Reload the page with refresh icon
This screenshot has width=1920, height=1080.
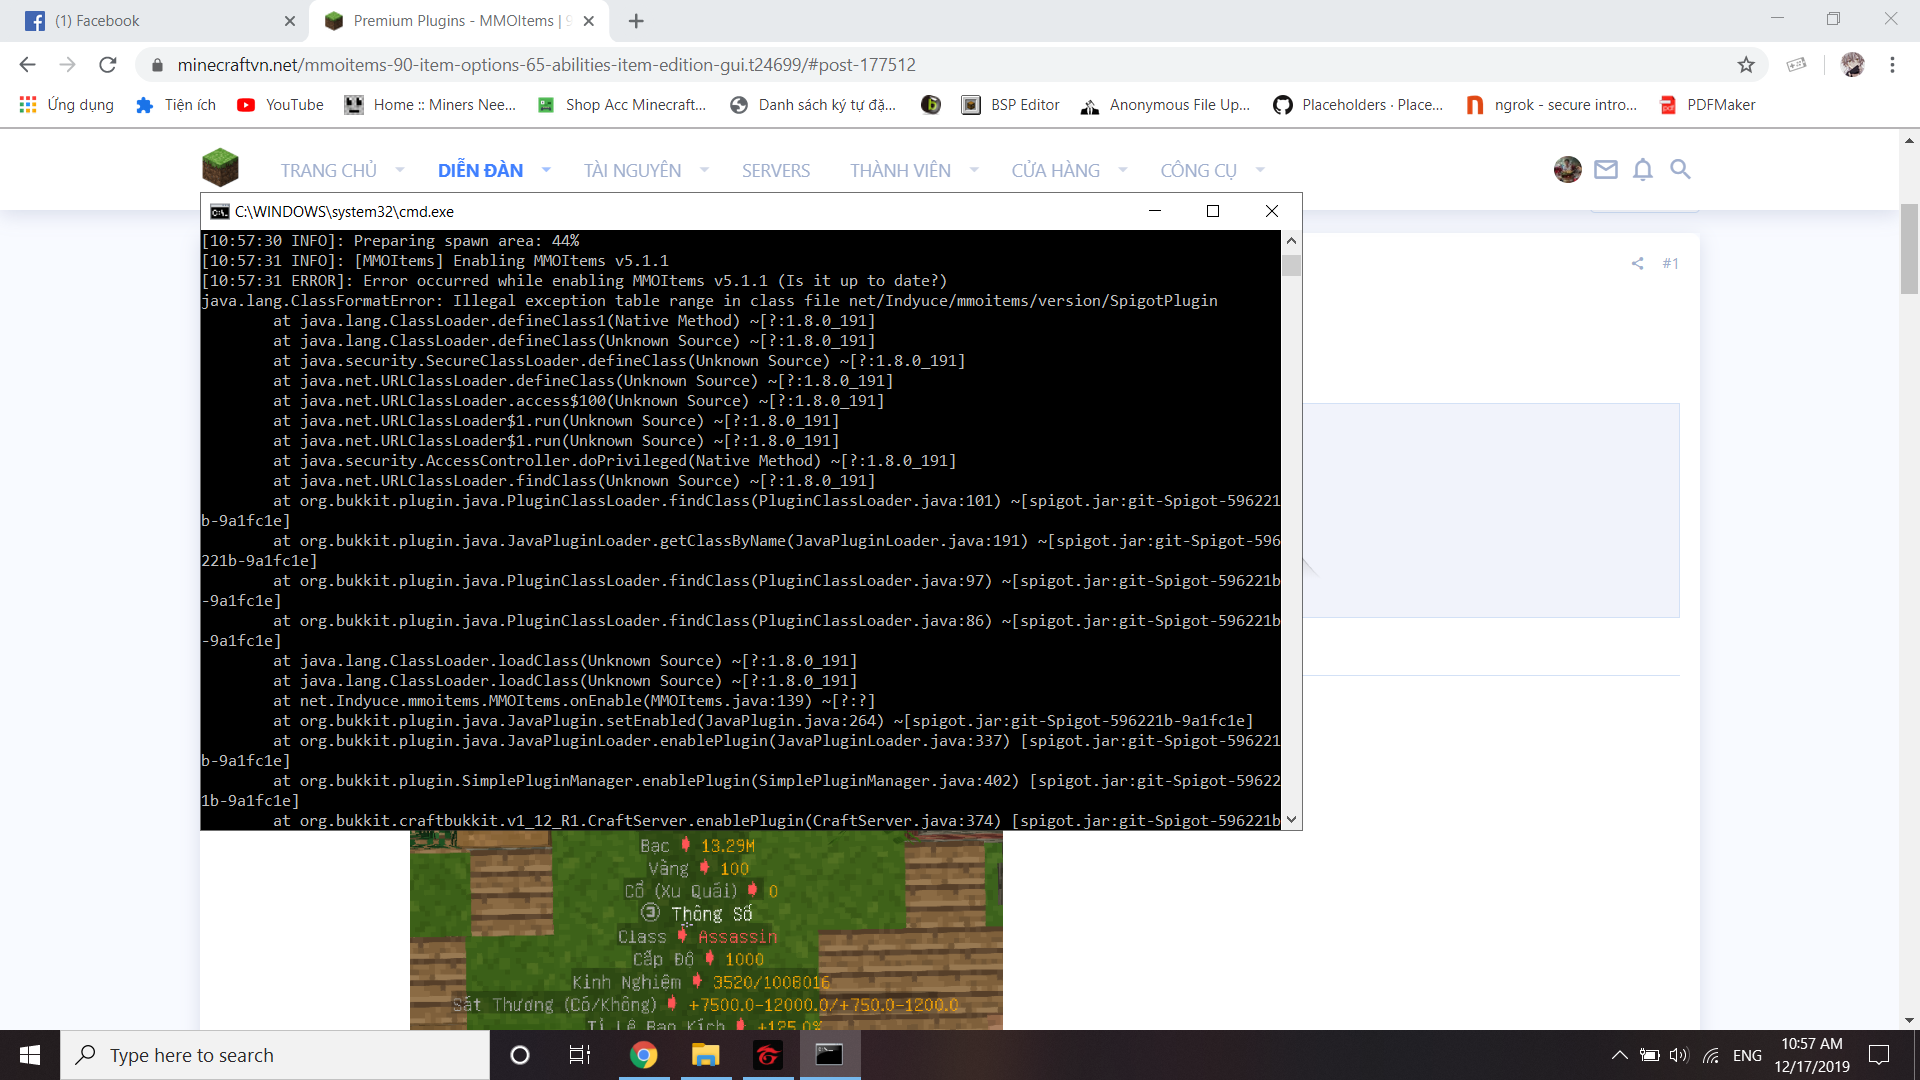[x=108, y=65]
